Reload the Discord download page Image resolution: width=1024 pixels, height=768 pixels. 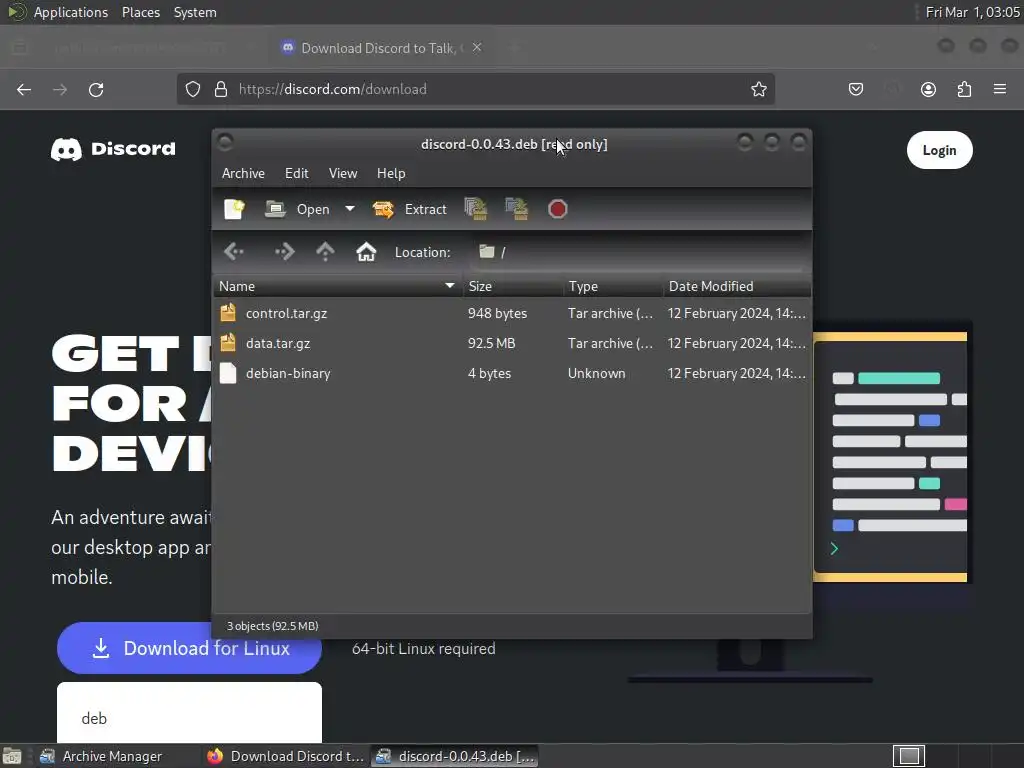pyautogui.click(x=96, y=89)
